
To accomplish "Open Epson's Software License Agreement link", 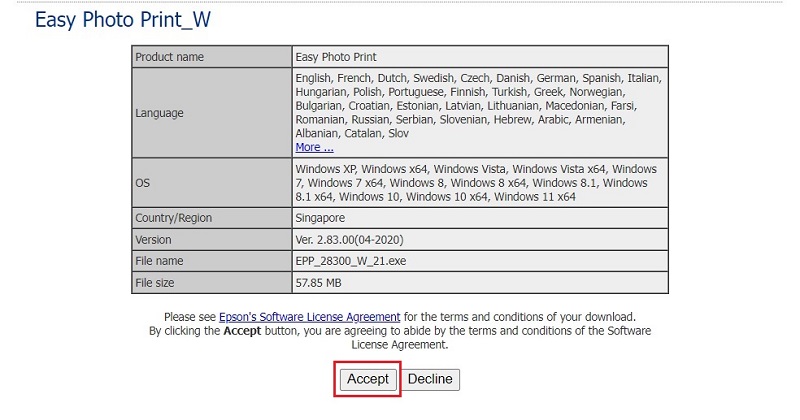I will point(309,317).
